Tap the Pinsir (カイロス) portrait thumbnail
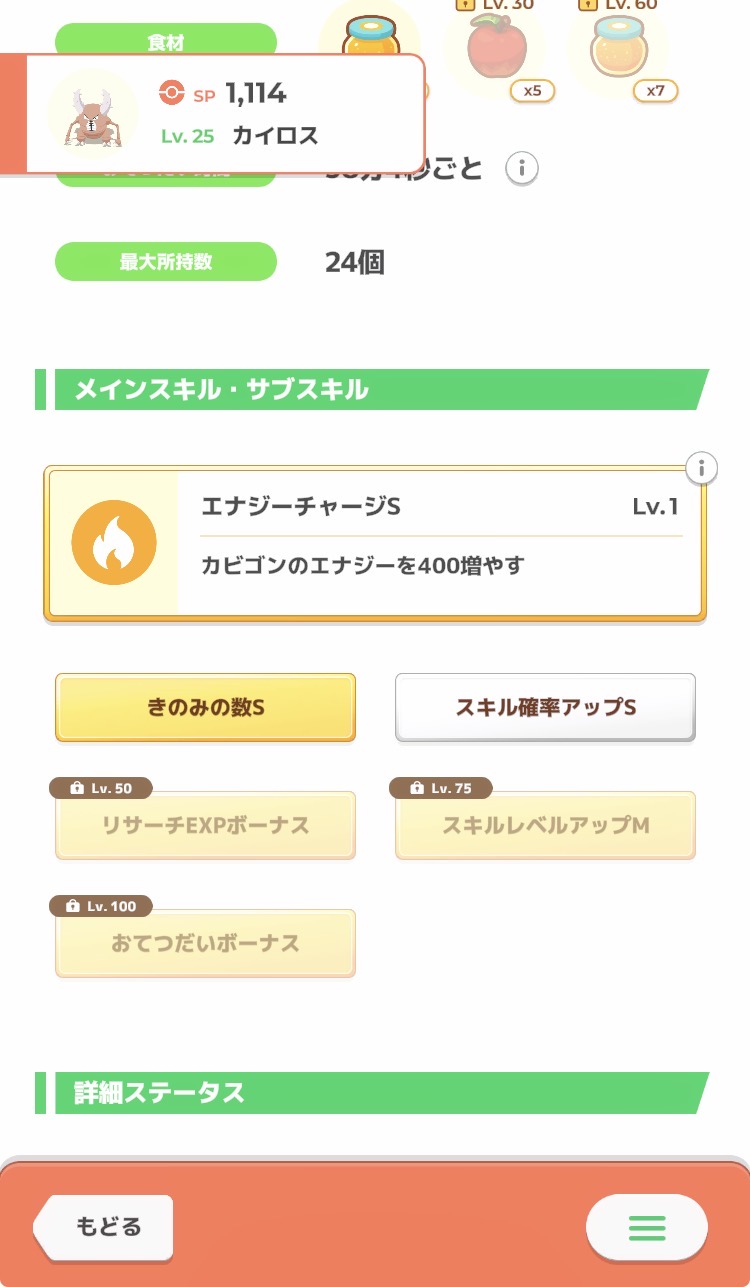 92,113
